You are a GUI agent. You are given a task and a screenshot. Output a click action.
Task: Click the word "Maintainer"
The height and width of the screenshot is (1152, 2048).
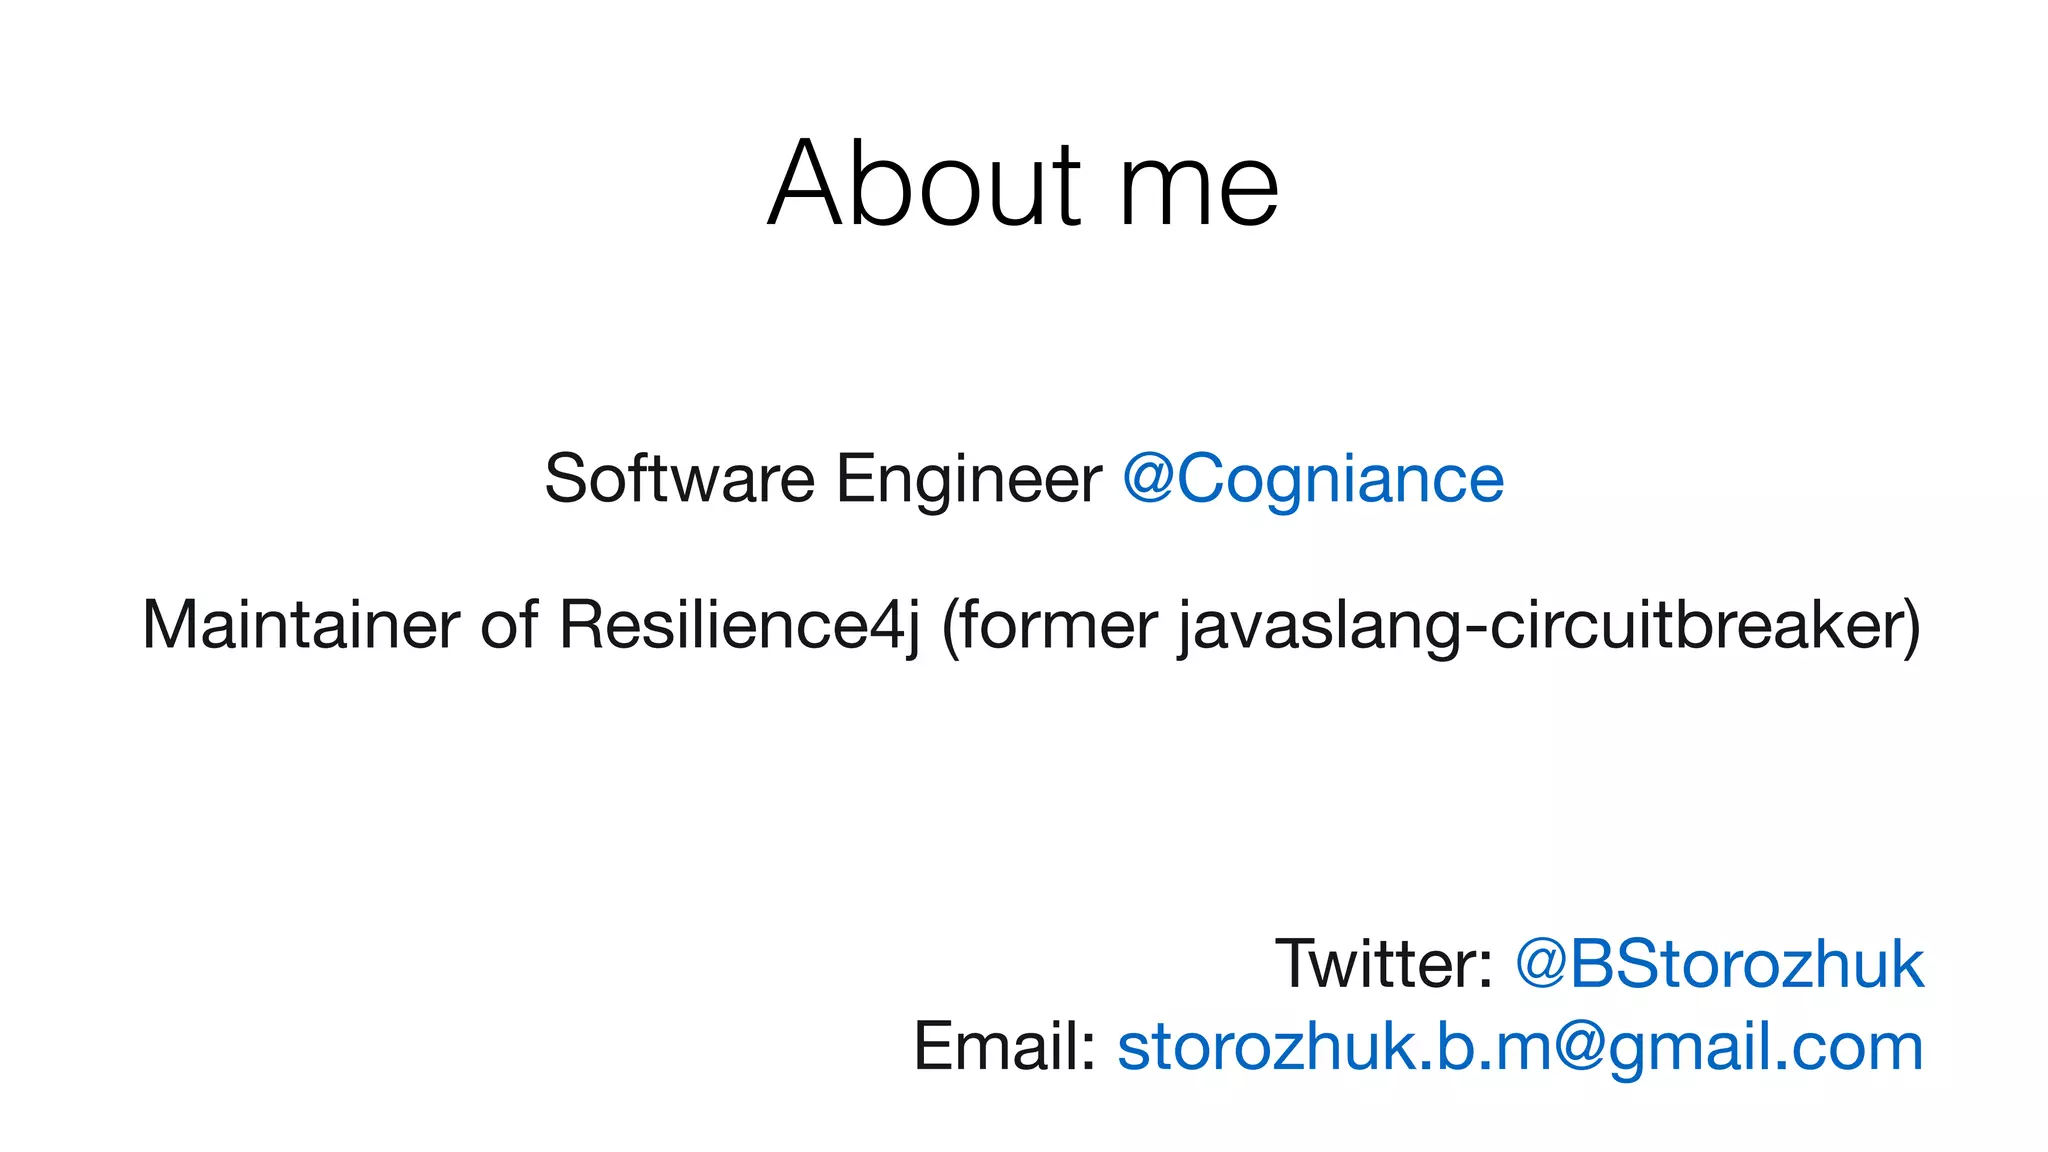(x=302, y=625)
